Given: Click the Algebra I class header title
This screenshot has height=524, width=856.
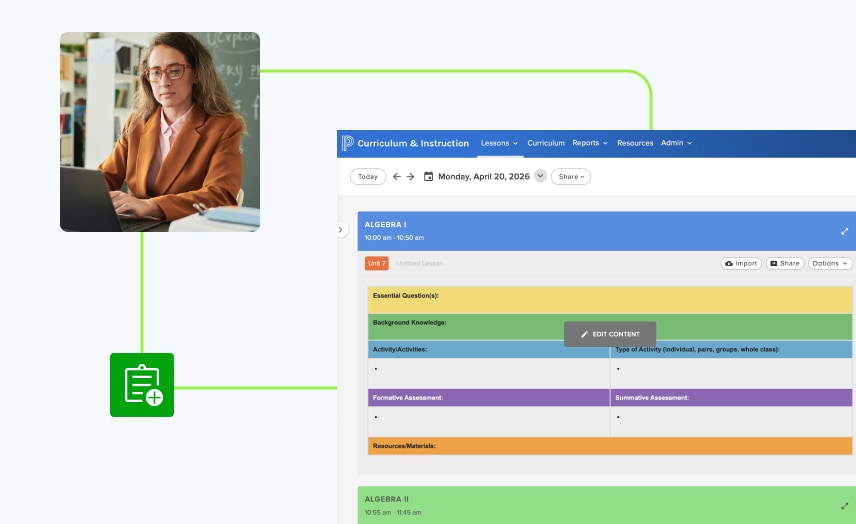Looking at the screenshot, I should coord(385,224).
